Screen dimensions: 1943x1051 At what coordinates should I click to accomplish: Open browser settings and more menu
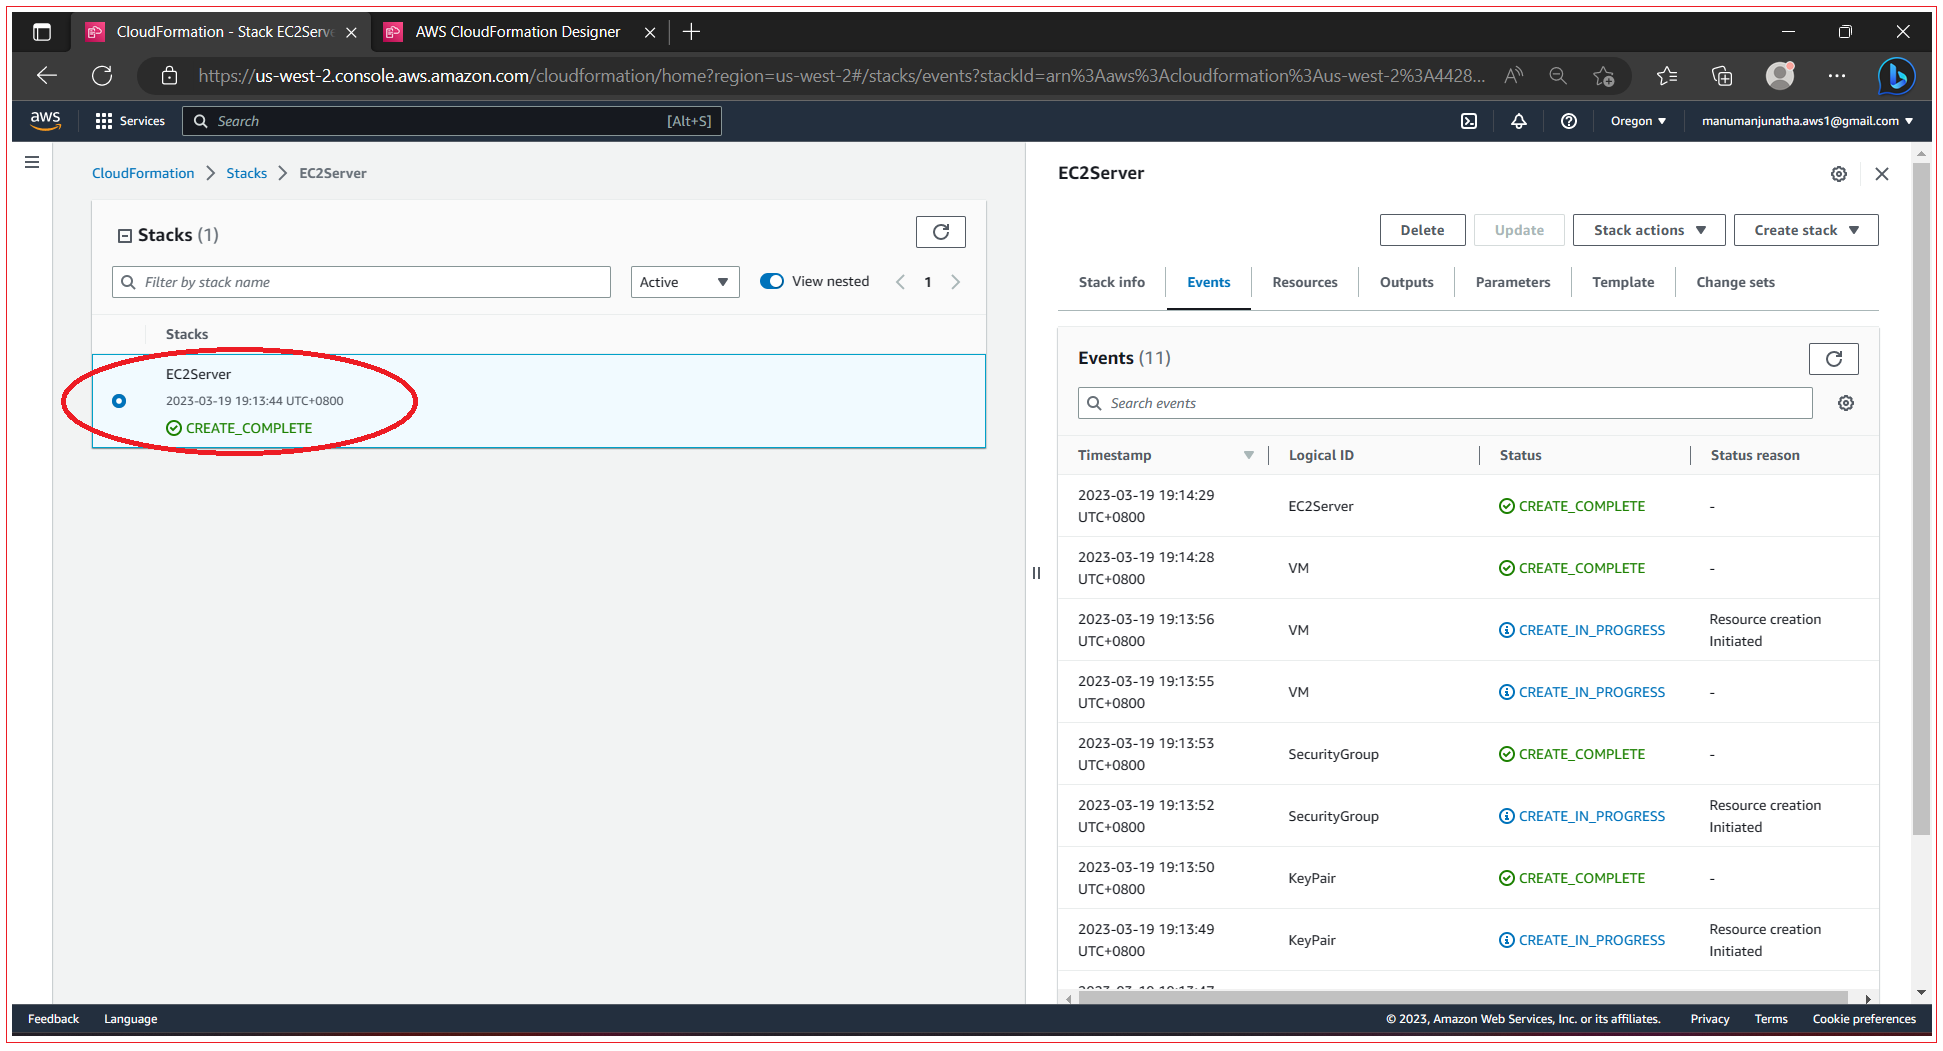[x=1836, y=76]
